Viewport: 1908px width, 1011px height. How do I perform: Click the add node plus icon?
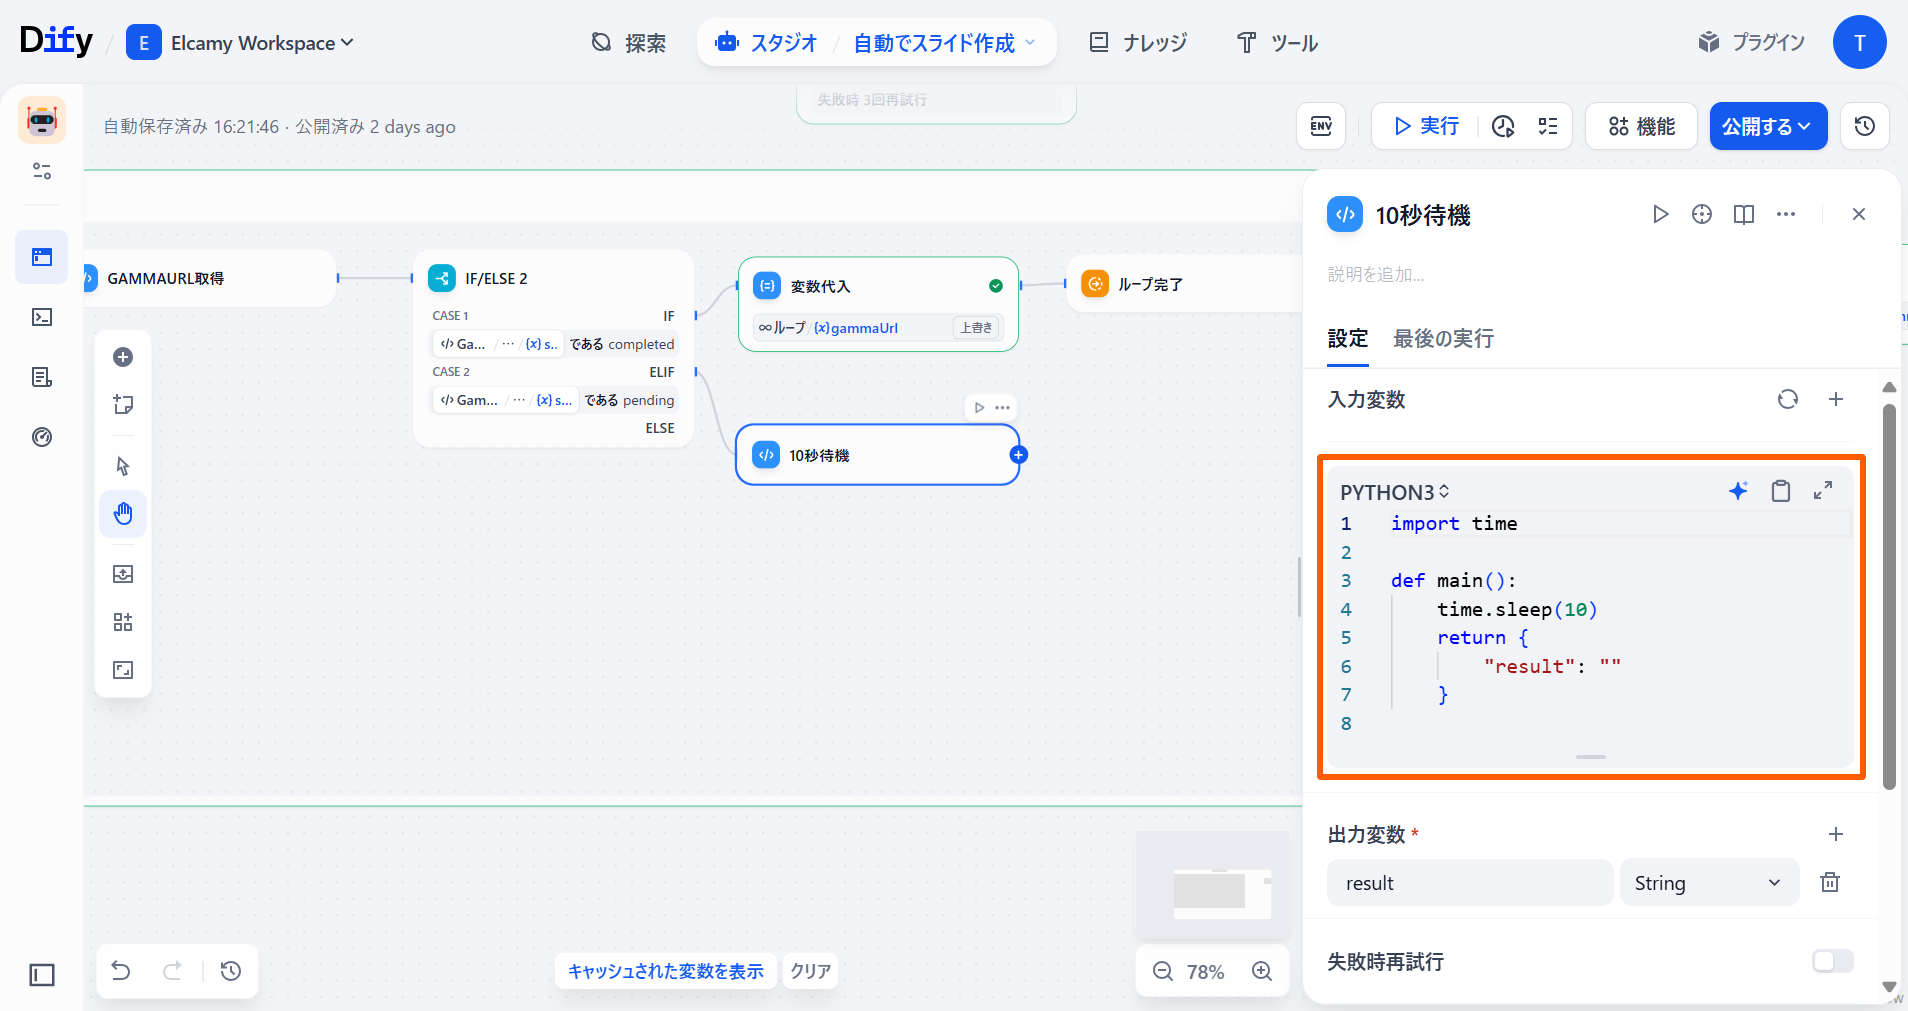coord(123,357)
